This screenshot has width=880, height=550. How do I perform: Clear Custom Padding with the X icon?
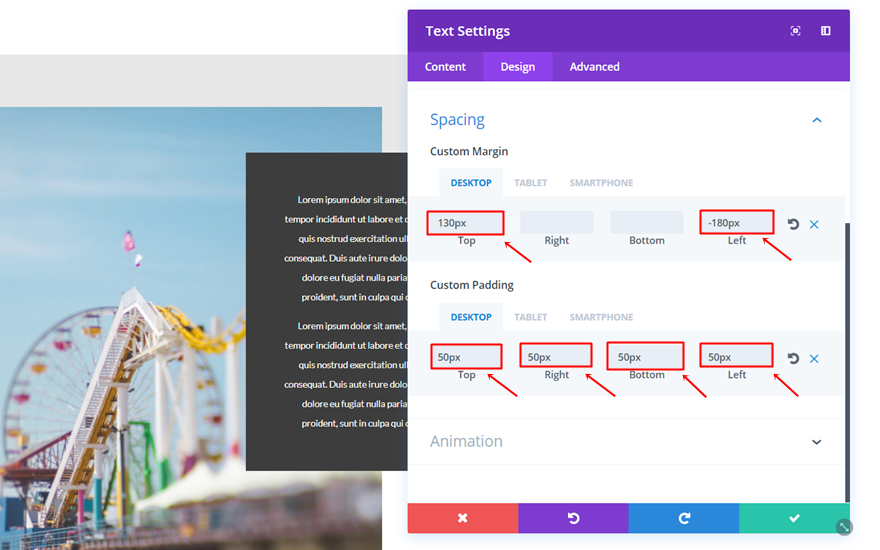(814, 359)
